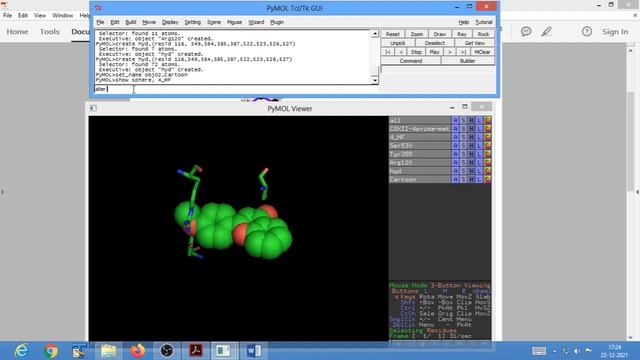Toggle the hyd object display
640x360 pixels.
[420, 171]
